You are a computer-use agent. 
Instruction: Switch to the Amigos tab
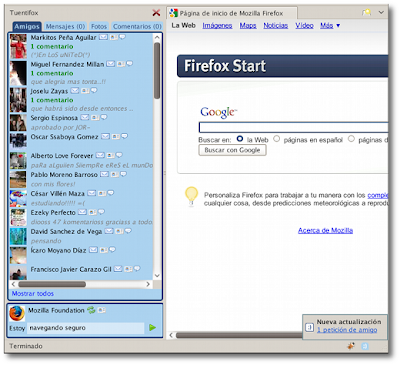(x=27, y=26)
